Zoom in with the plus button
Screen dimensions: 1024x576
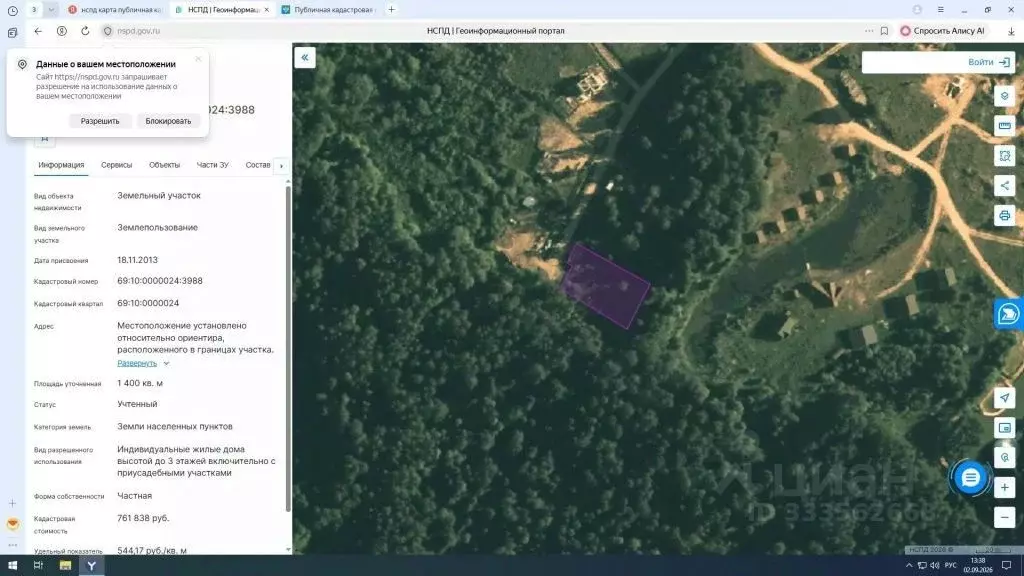pyautogui.click(x=1004, y=487)
